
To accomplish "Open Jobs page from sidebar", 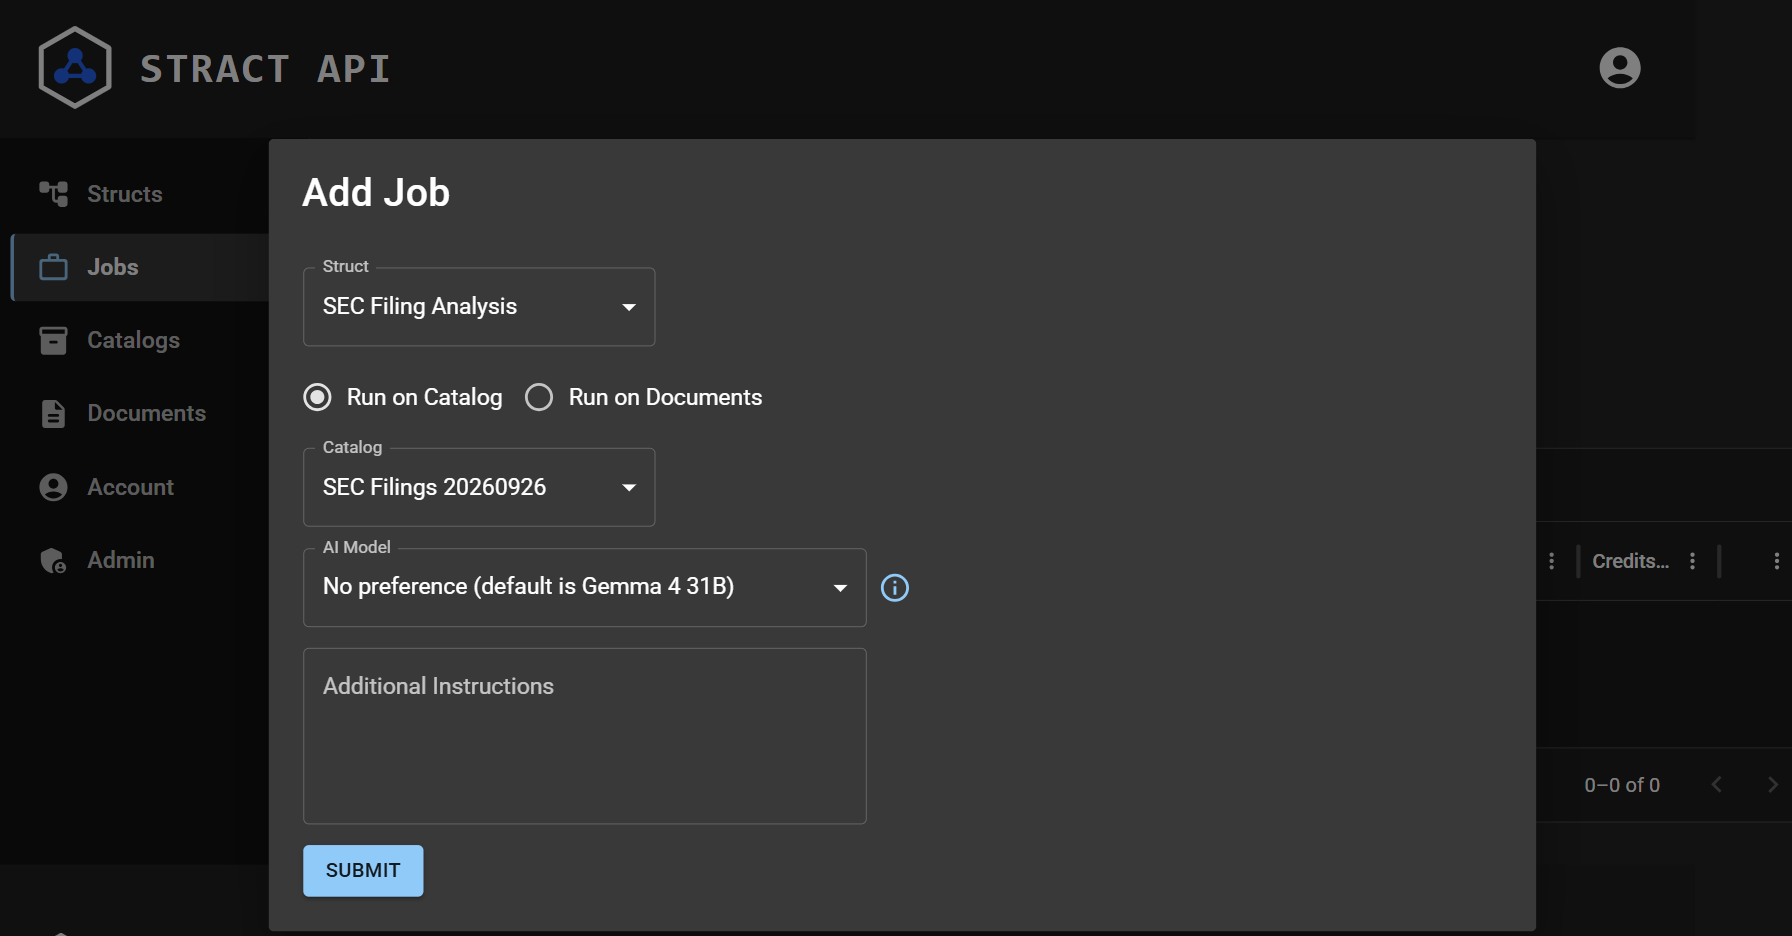I will (x=140, y=267).
